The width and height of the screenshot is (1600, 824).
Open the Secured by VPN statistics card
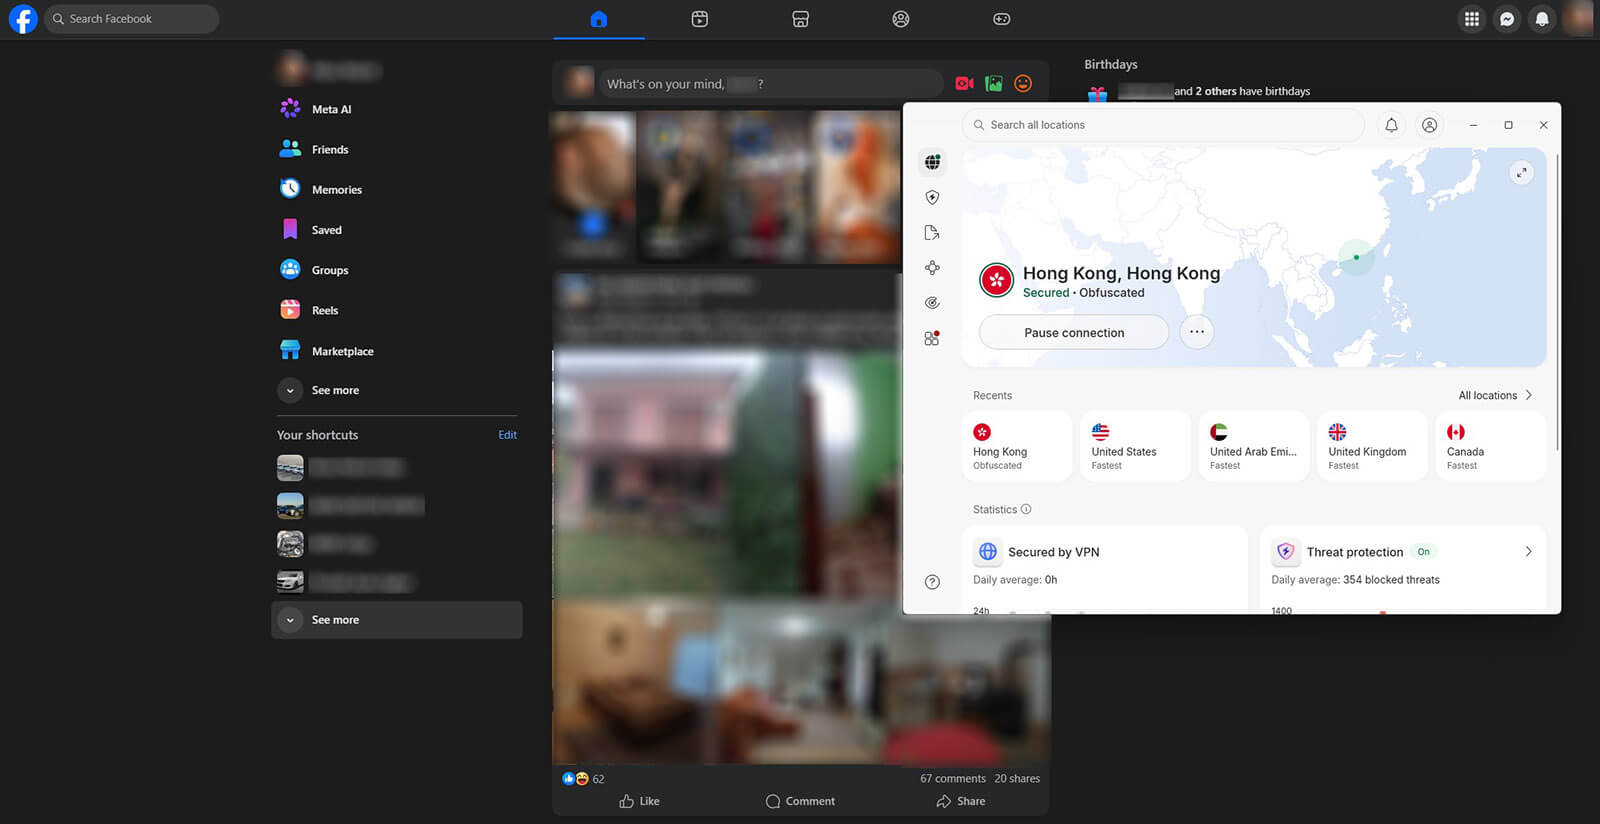point(1105,569)
